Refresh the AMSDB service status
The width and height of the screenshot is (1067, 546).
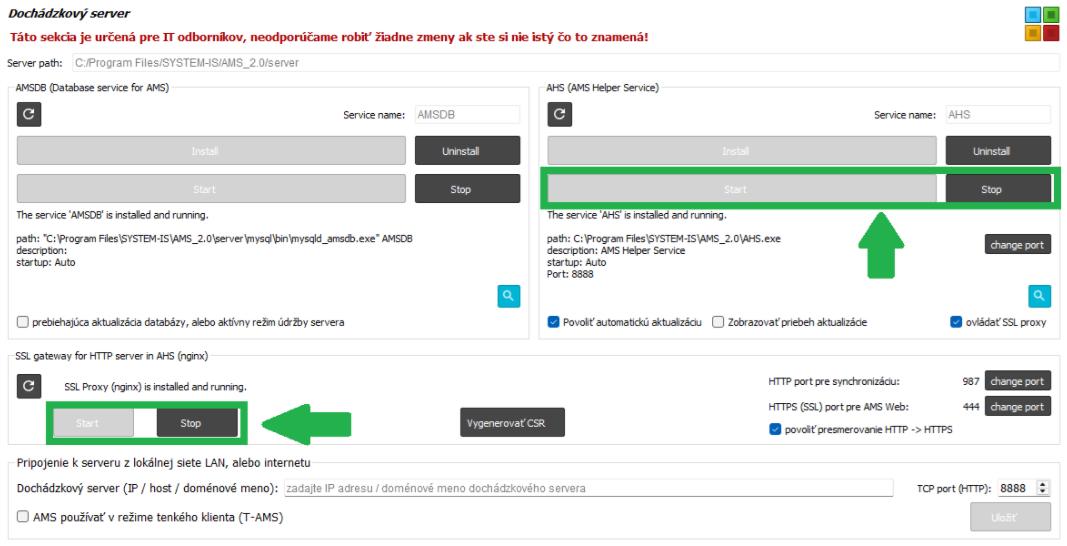coord(27,115)
